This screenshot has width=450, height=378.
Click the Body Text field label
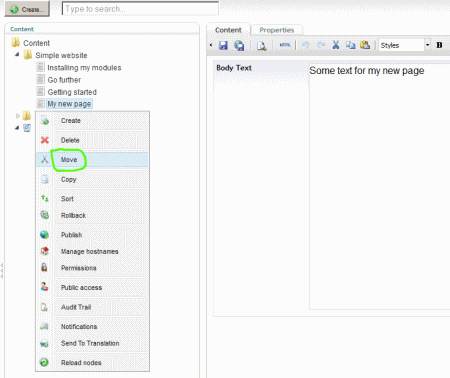234,68
